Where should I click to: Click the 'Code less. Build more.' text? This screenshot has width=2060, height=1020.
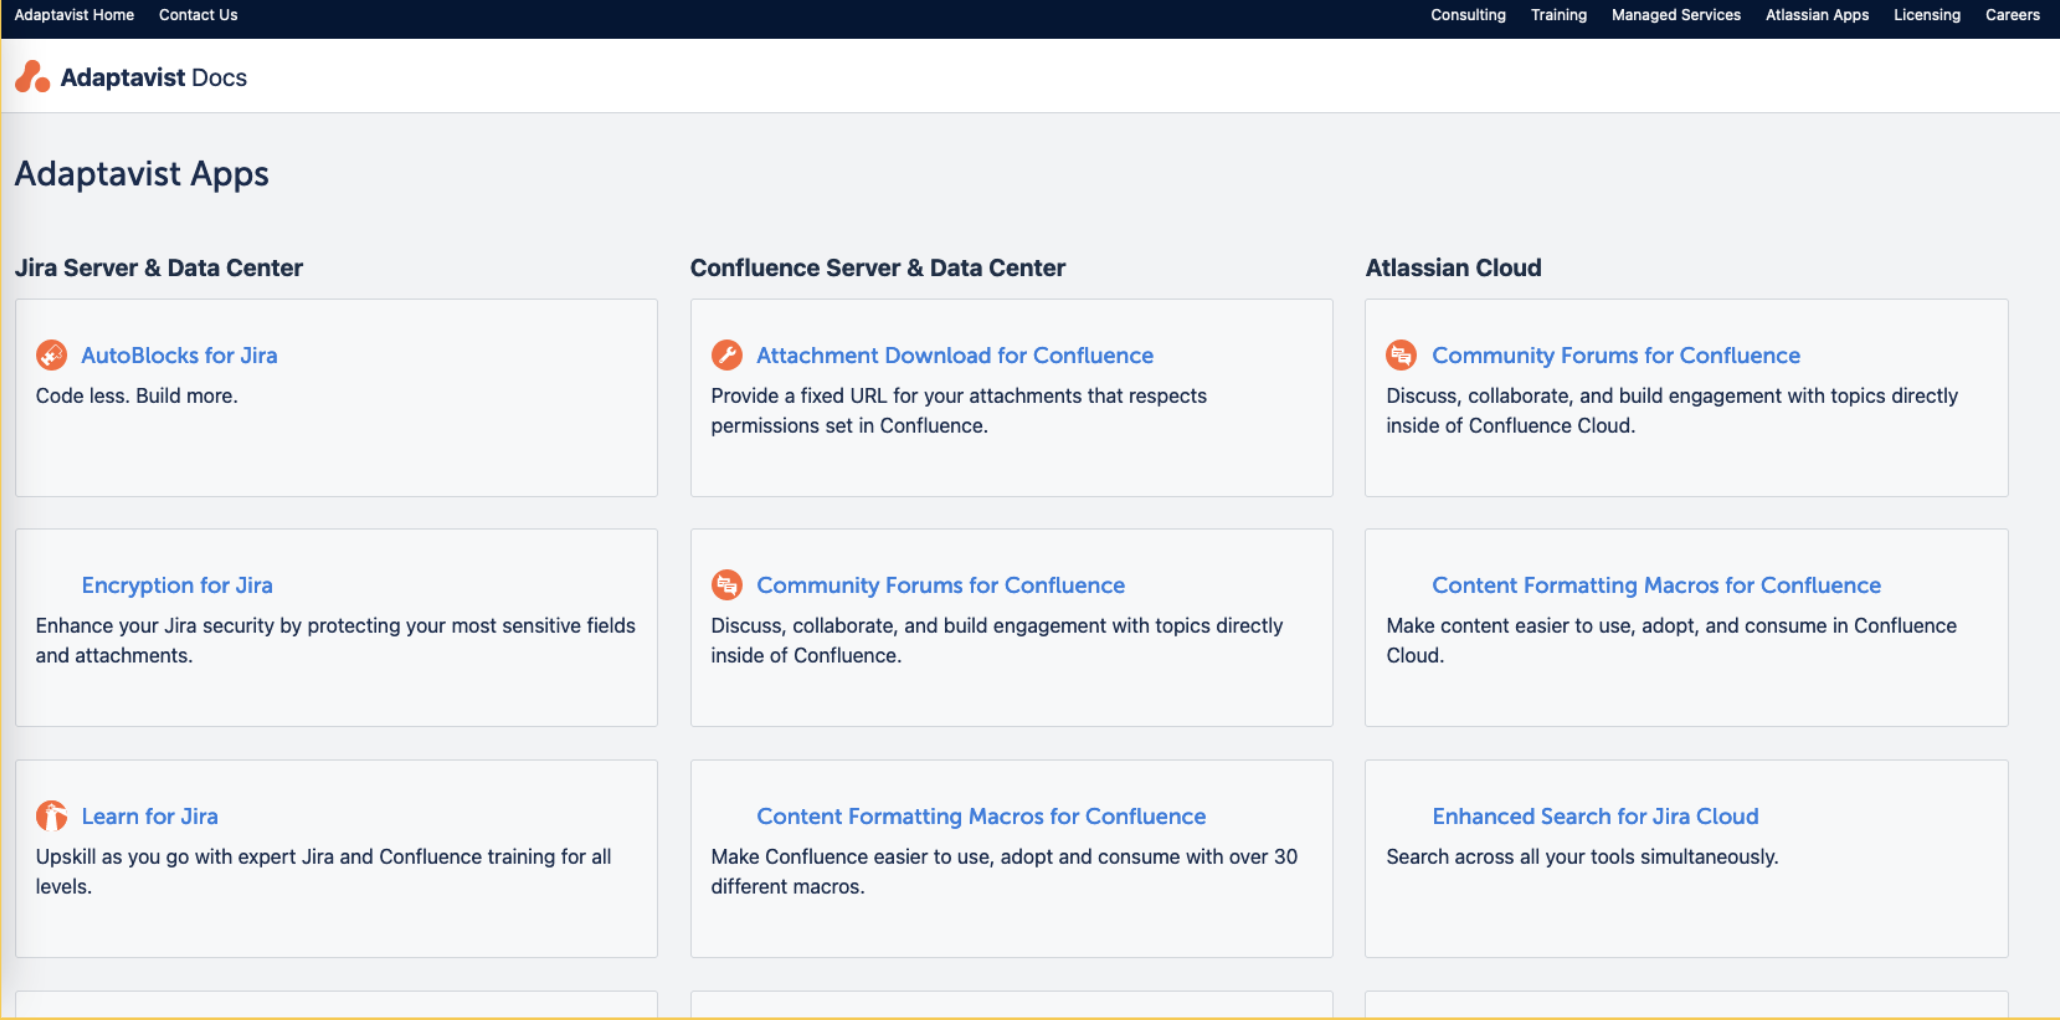click(137, 396)
